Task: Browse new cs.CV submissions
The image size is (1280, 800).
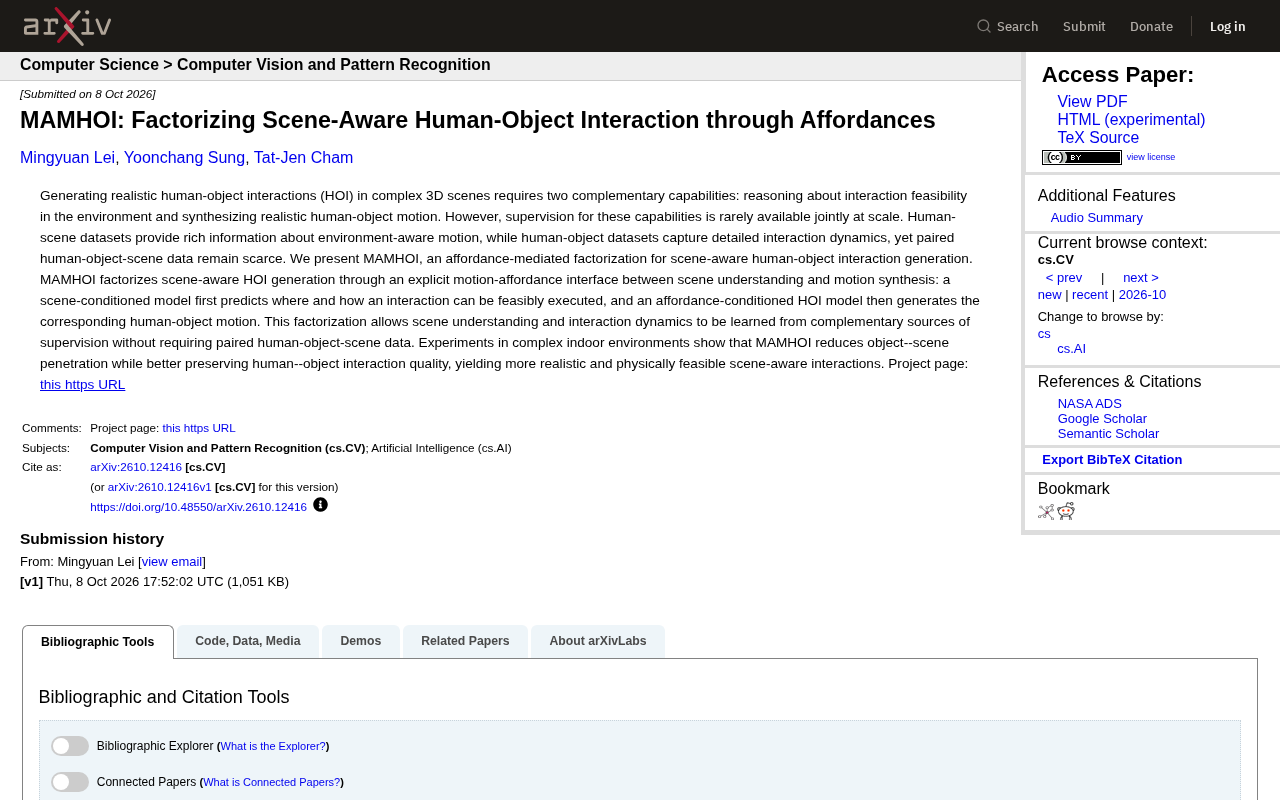Action: coord(1050,295)
